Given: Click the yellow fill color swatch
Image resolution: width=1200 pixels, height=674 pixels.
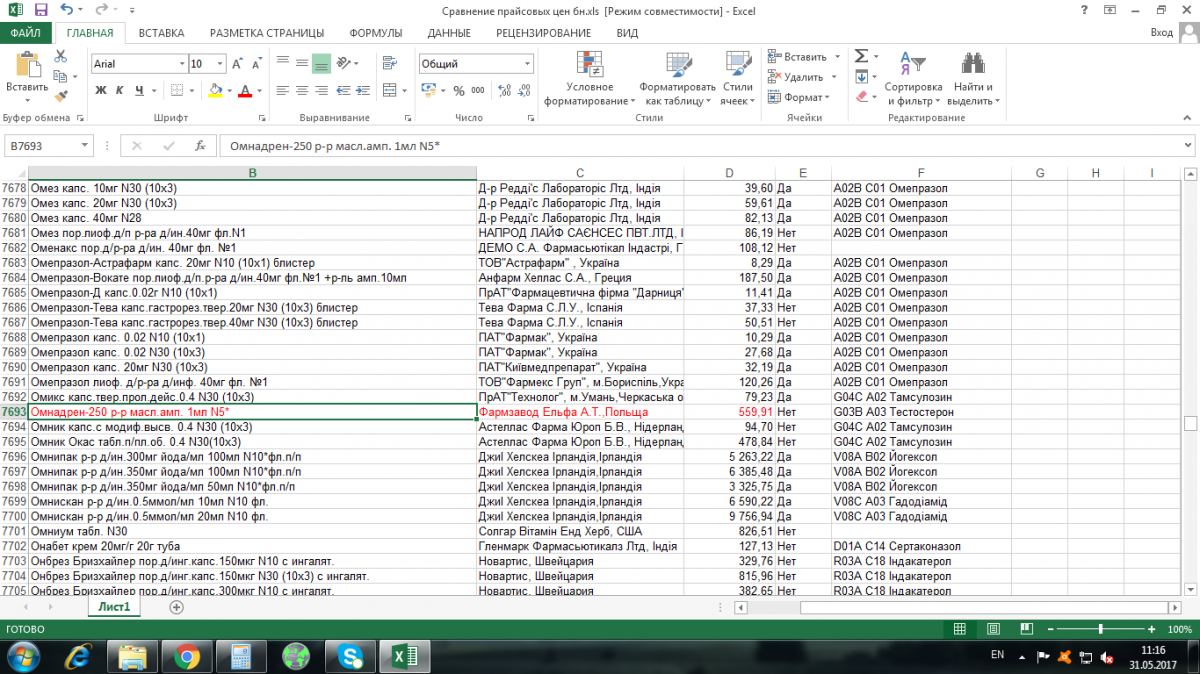Looking at the screenshot, I should pyautogui.click(x=215, y=90).
